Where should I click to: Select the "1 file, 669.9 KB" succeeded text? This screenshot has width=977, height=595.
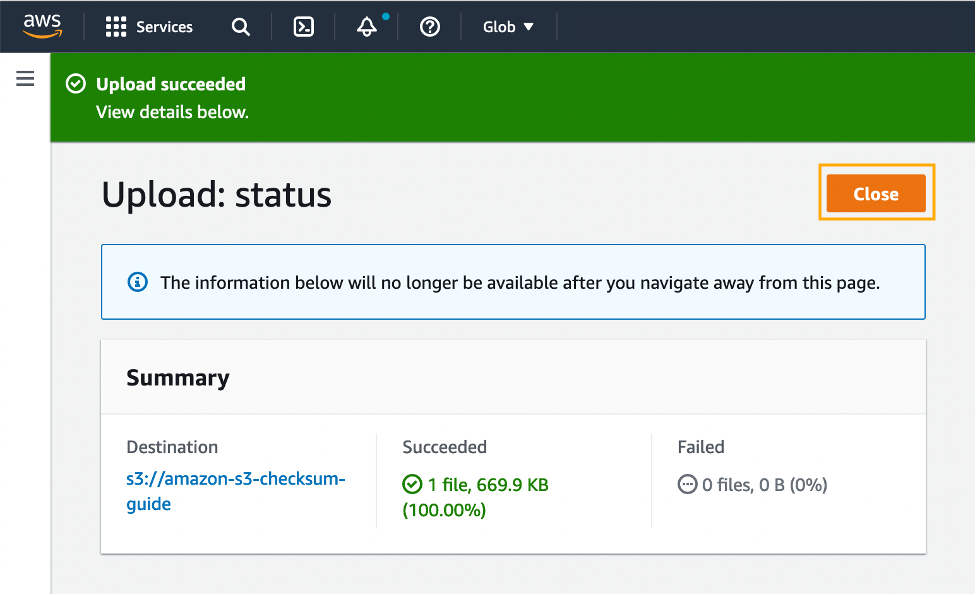tap(488, 485)
